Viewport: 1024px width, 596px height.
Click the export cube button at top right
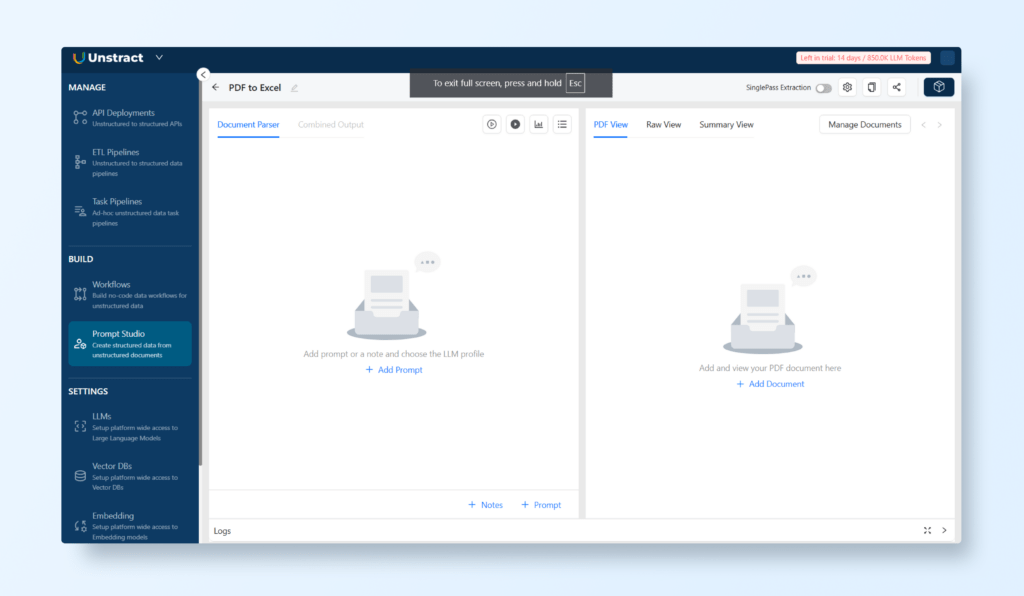938,87
